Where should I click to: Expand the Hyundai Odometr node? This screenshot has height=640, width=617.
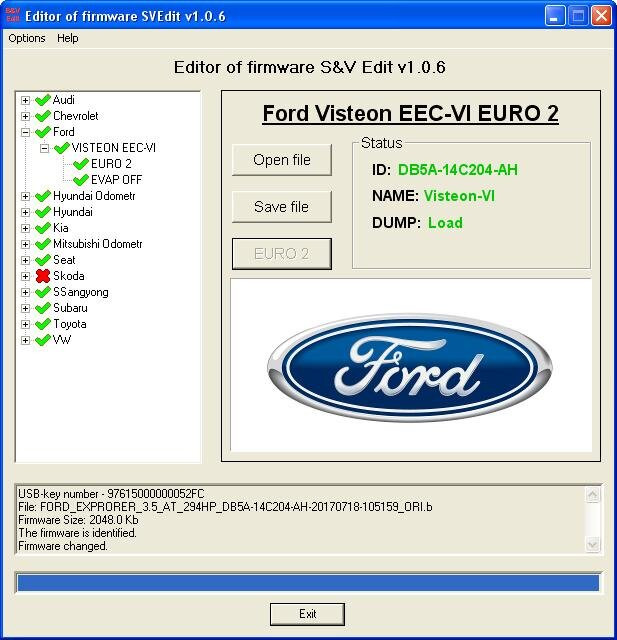(x=25, y=196)
